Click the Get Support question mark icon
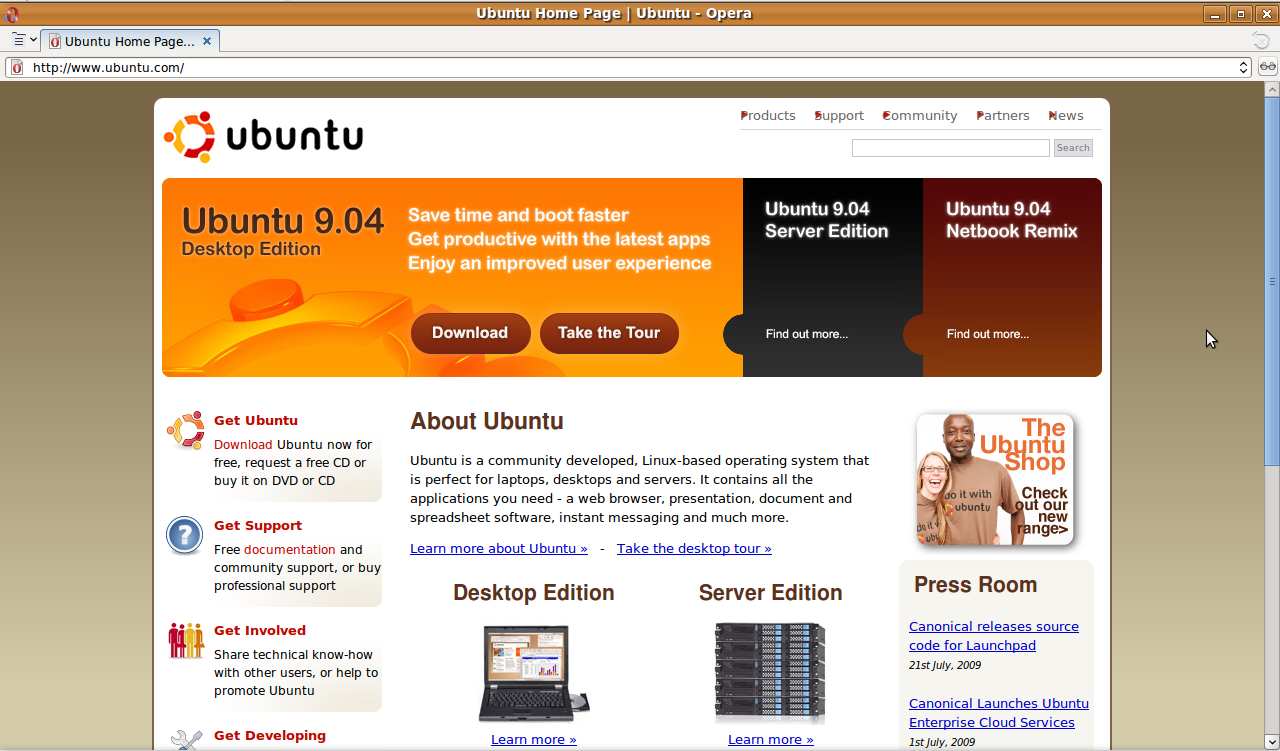 click(x=185, y=536)
